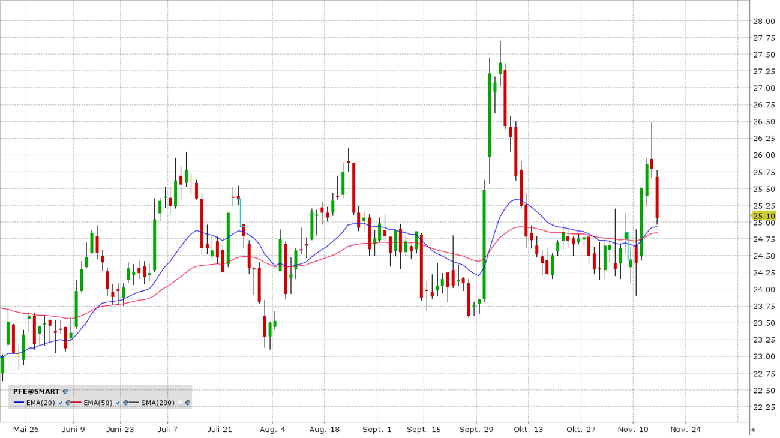Screen dimensions: 780x438
Task: Click the 27.50 price axis label
Action: point(764,55)
